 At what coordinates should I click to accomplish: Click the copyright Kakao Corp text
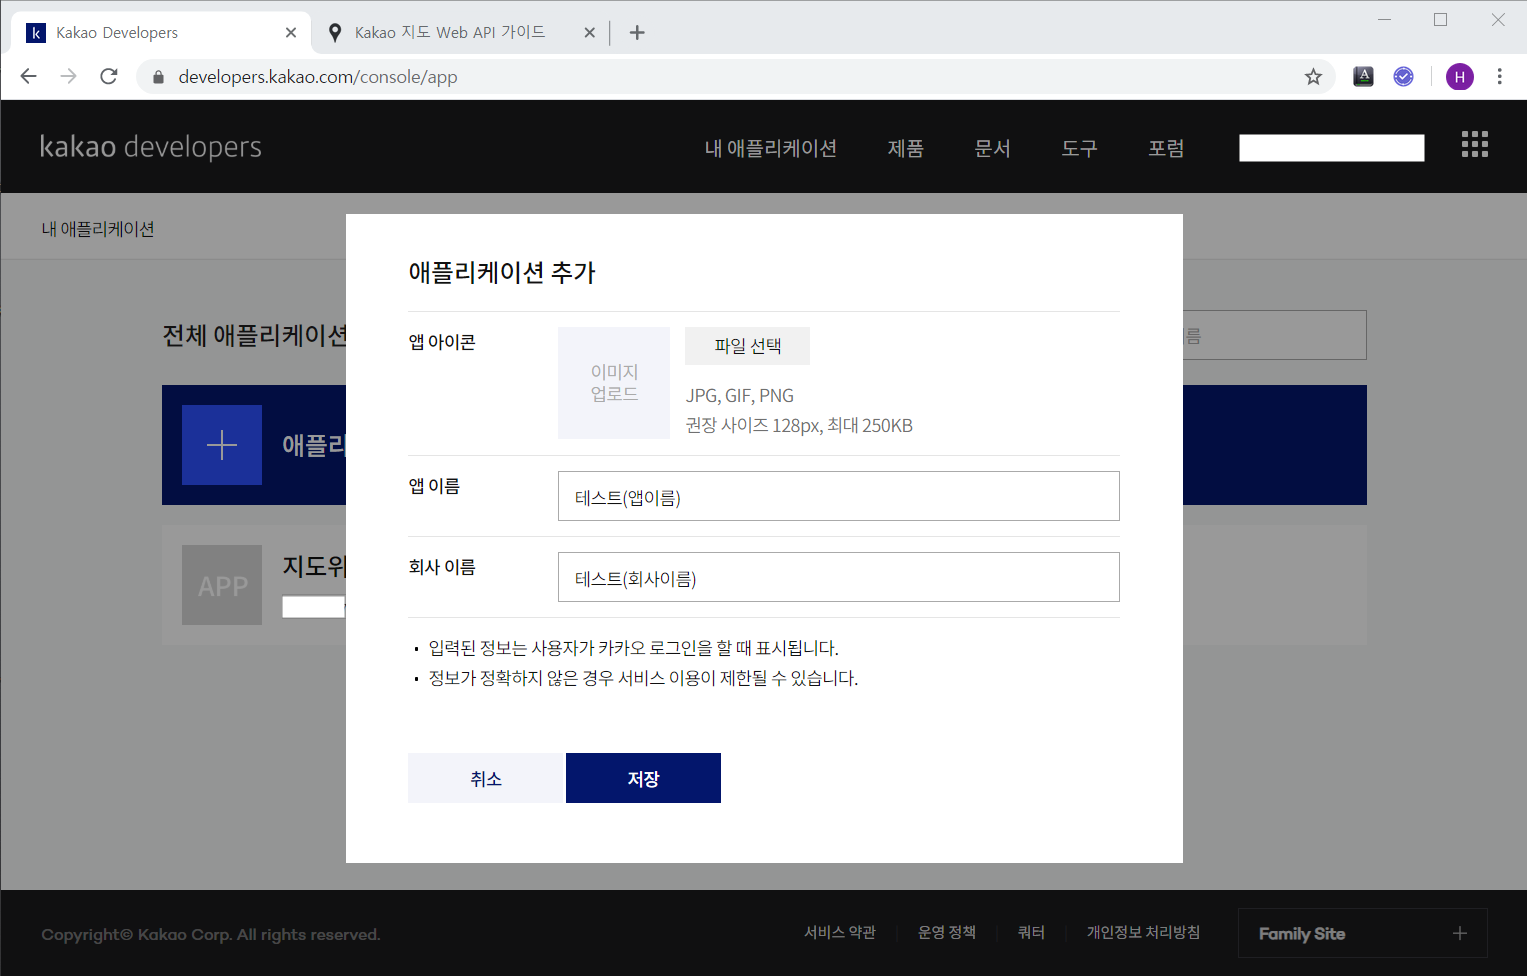(x=211, y=935)
